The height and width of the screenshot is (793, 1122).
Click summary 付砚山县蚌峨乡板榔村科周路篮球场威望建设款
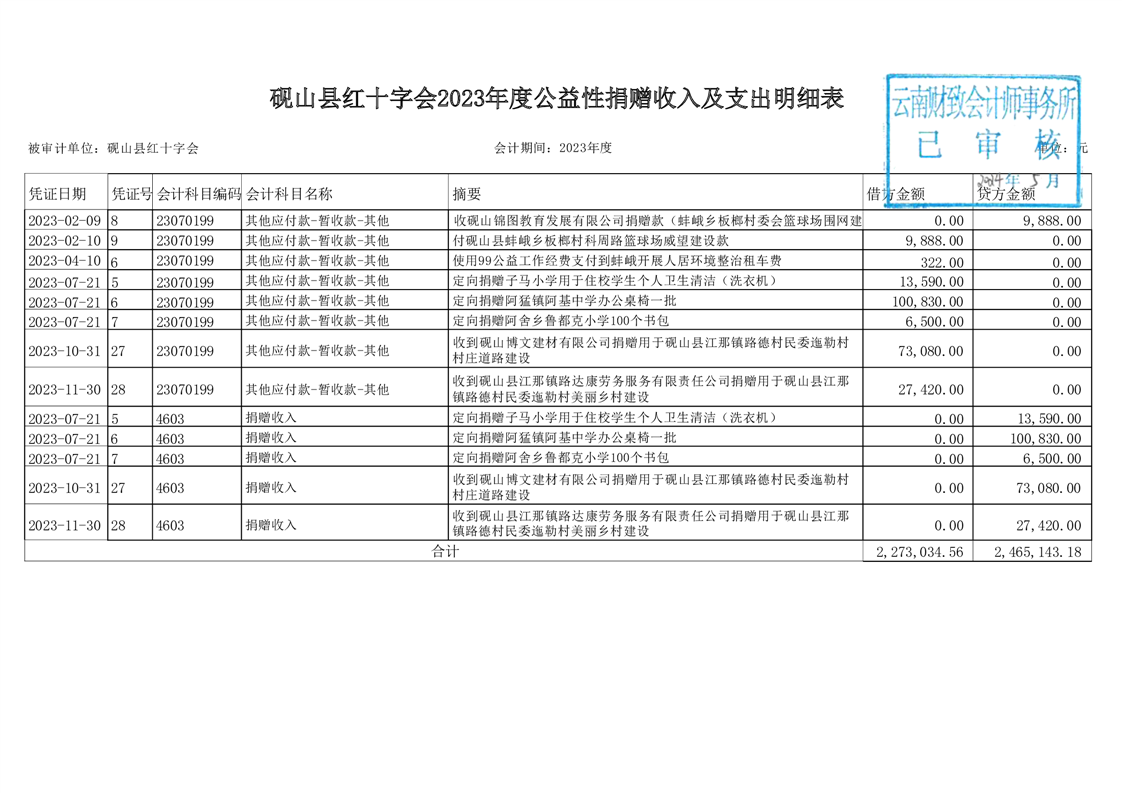pyautogui.click(x=590, y=241)
